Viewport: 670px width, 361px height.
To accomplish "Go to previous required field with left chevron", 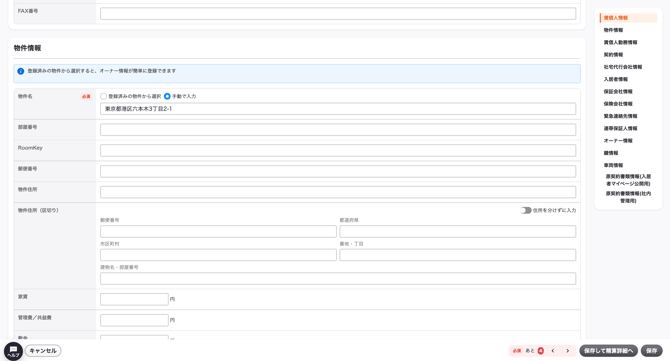I will tap(553, 351).
